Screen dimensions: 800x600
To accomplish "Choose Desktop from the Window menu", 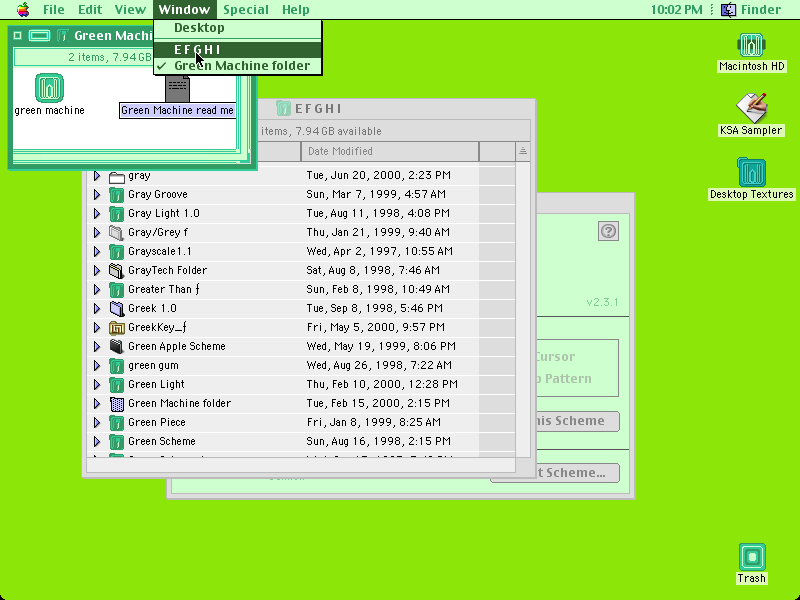I will (x=238, y=28).
